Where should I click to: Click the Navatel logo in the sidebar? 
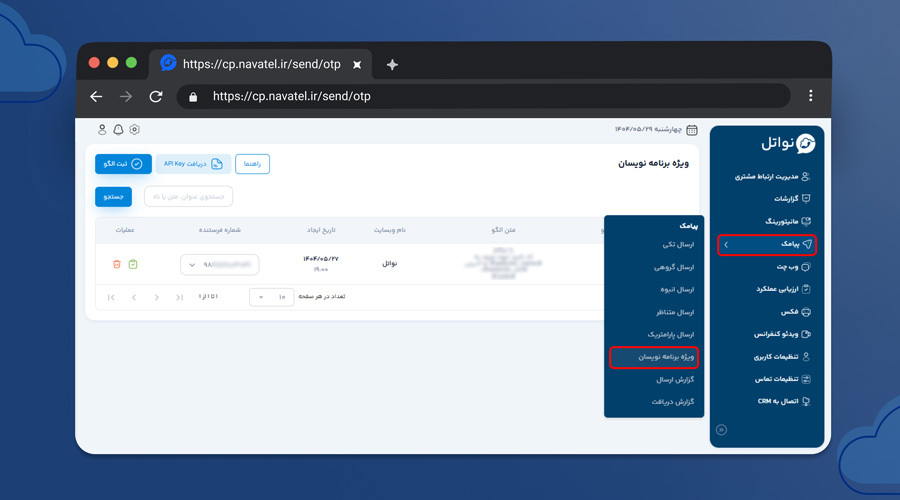click(788, 143)
